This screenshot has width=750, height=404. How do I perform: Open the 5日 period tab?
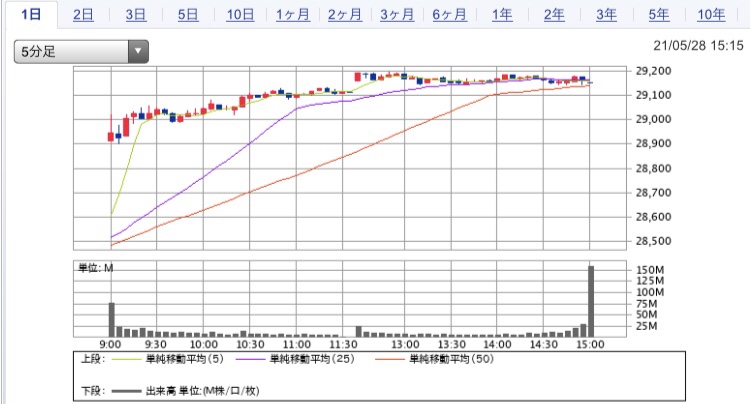tap(188, 15)
